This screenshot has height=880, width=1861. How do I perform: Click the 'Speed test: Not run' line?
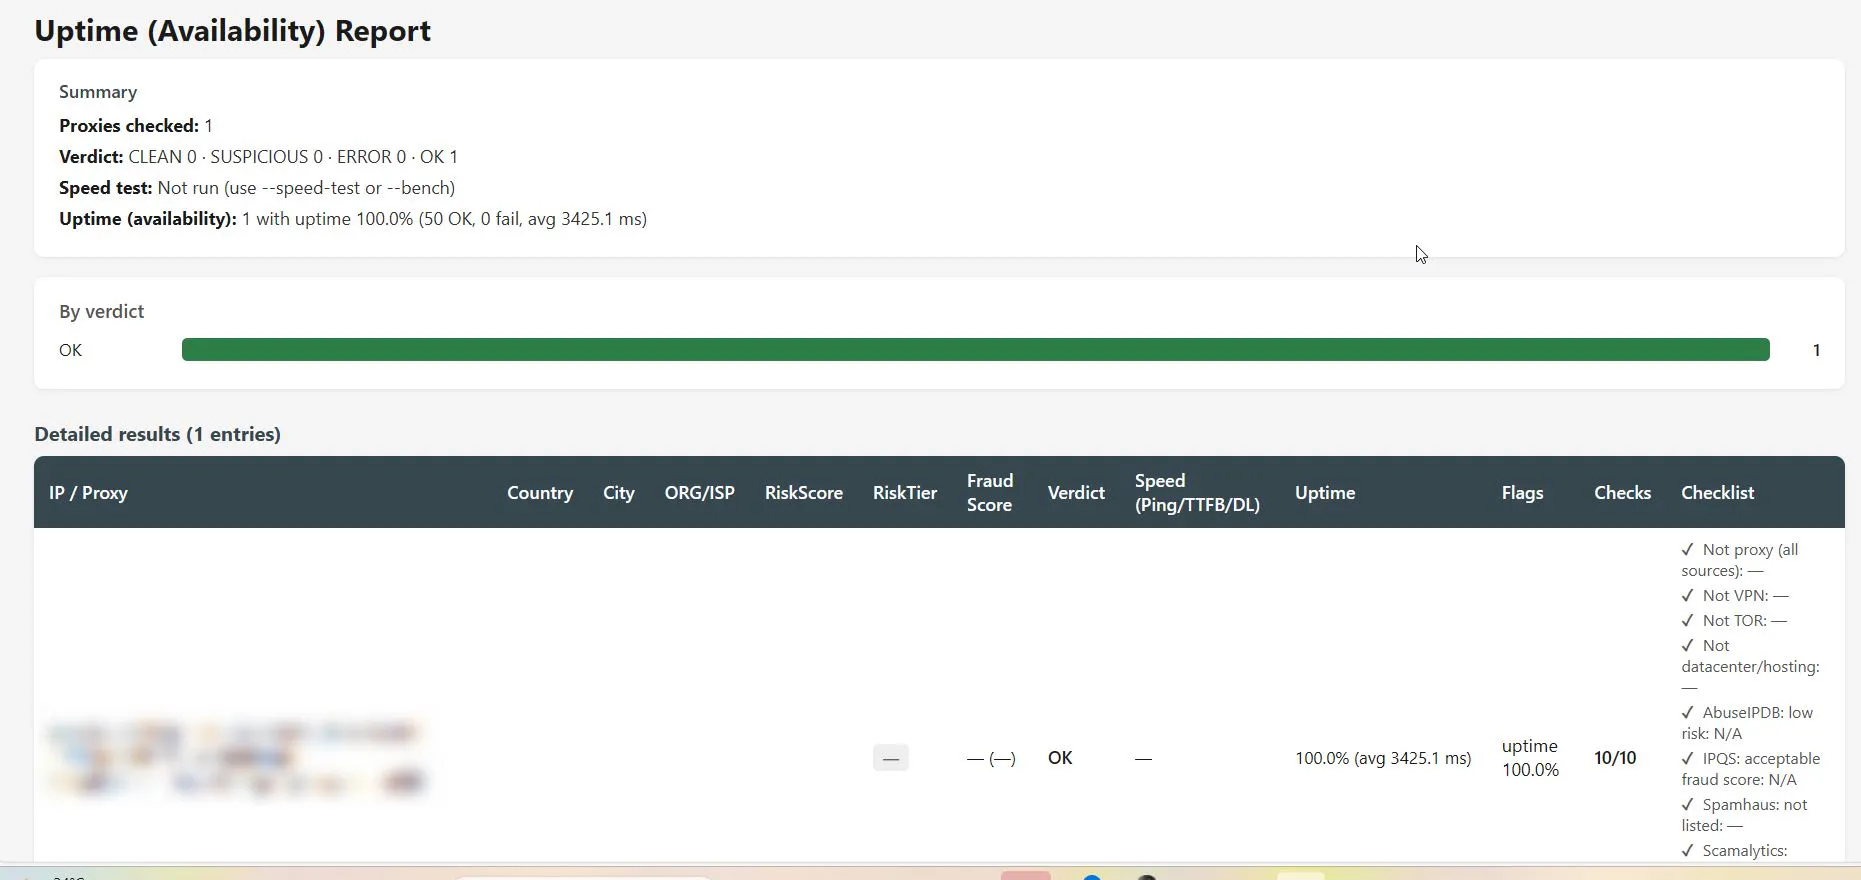click(x=257, y=188)
